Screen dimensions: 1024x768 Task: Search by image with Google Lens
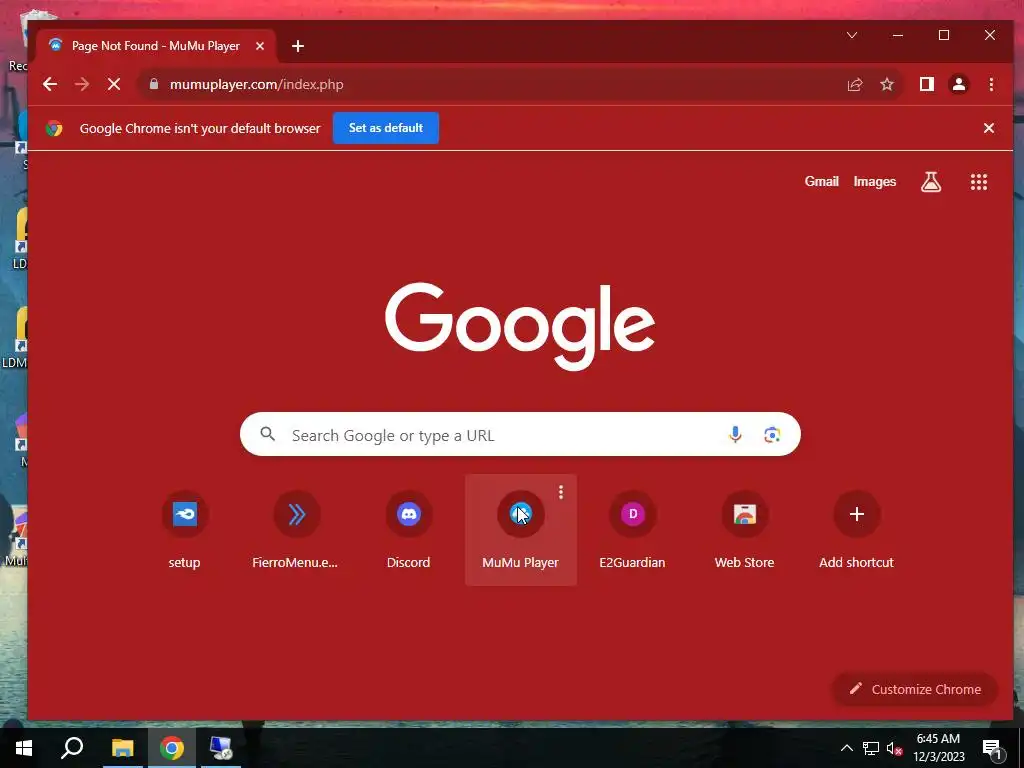tap(772, 434)
